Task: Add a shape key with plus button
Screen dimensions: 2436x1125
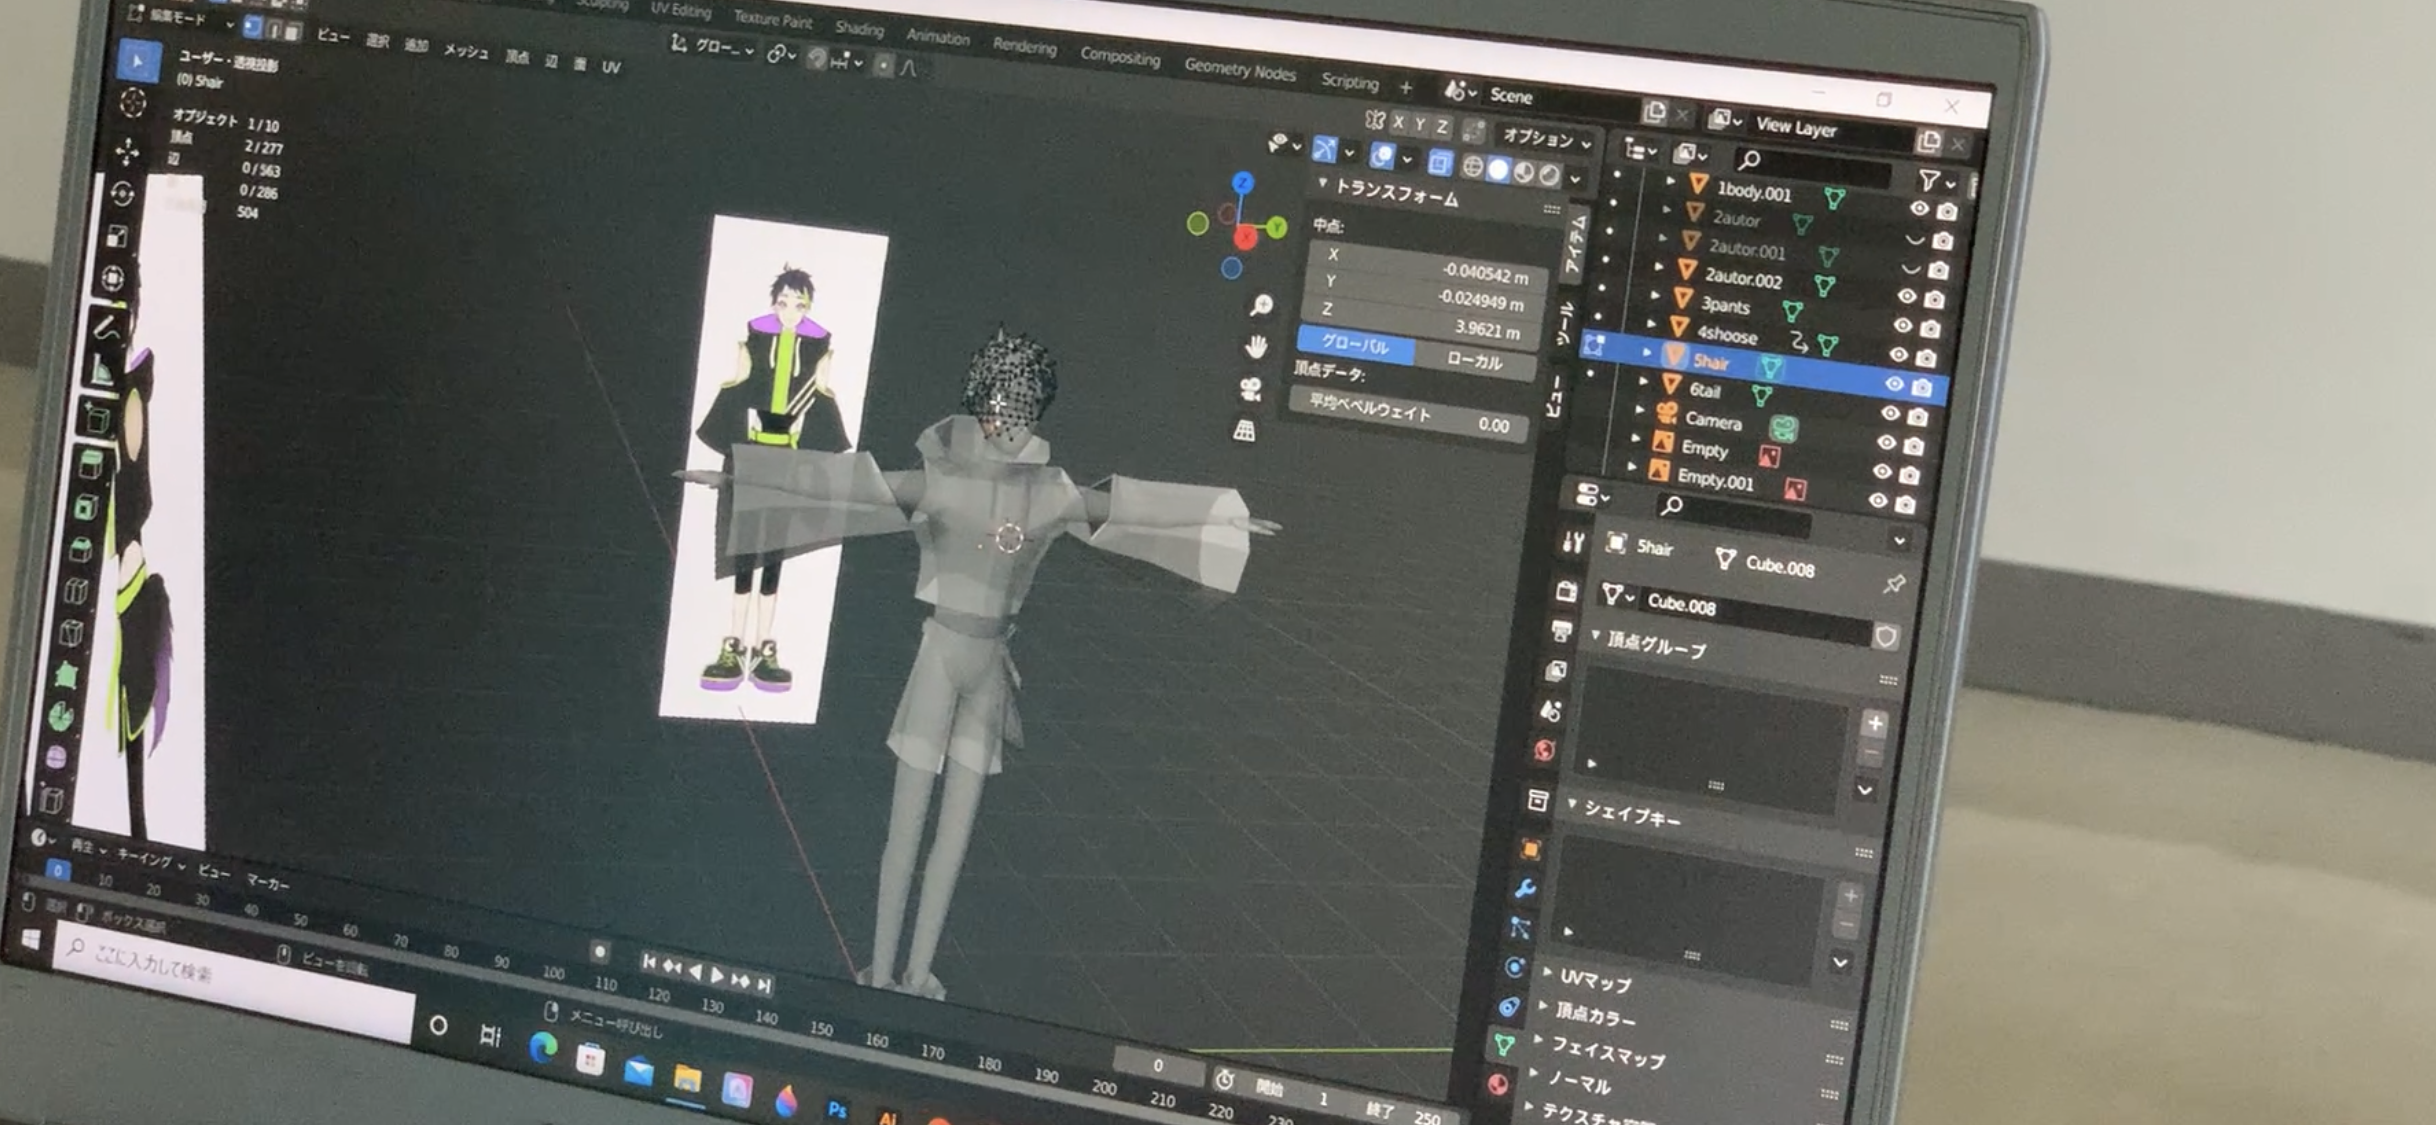Action: (1850, 896)
